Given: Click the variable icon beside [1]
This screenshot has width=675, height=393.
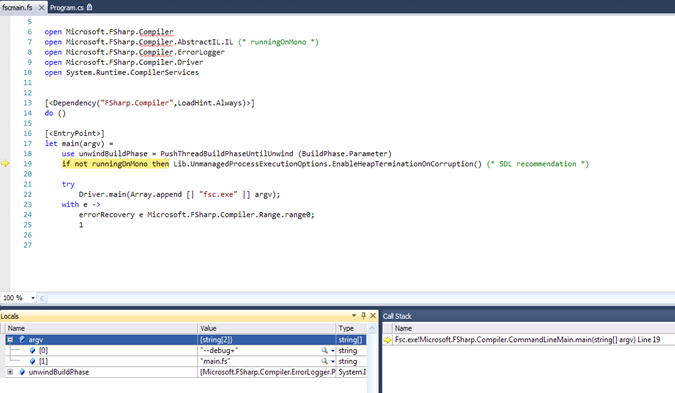Looking at the screenshot, I should pos(32,361).
